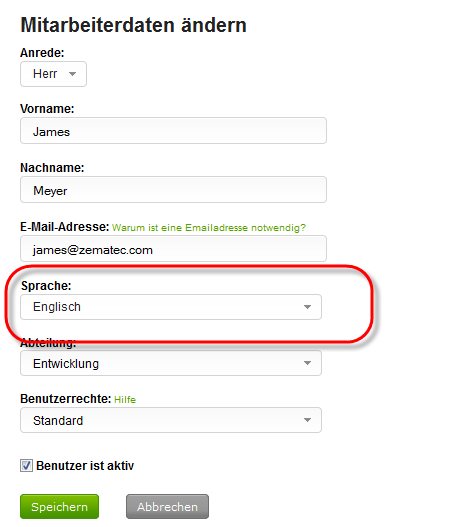Image resolution: width=454 pixels, height=527 pixels.
Task: Uncheck the 'Benutzer ist aktiv' checkbox
Action: [26, 466]
